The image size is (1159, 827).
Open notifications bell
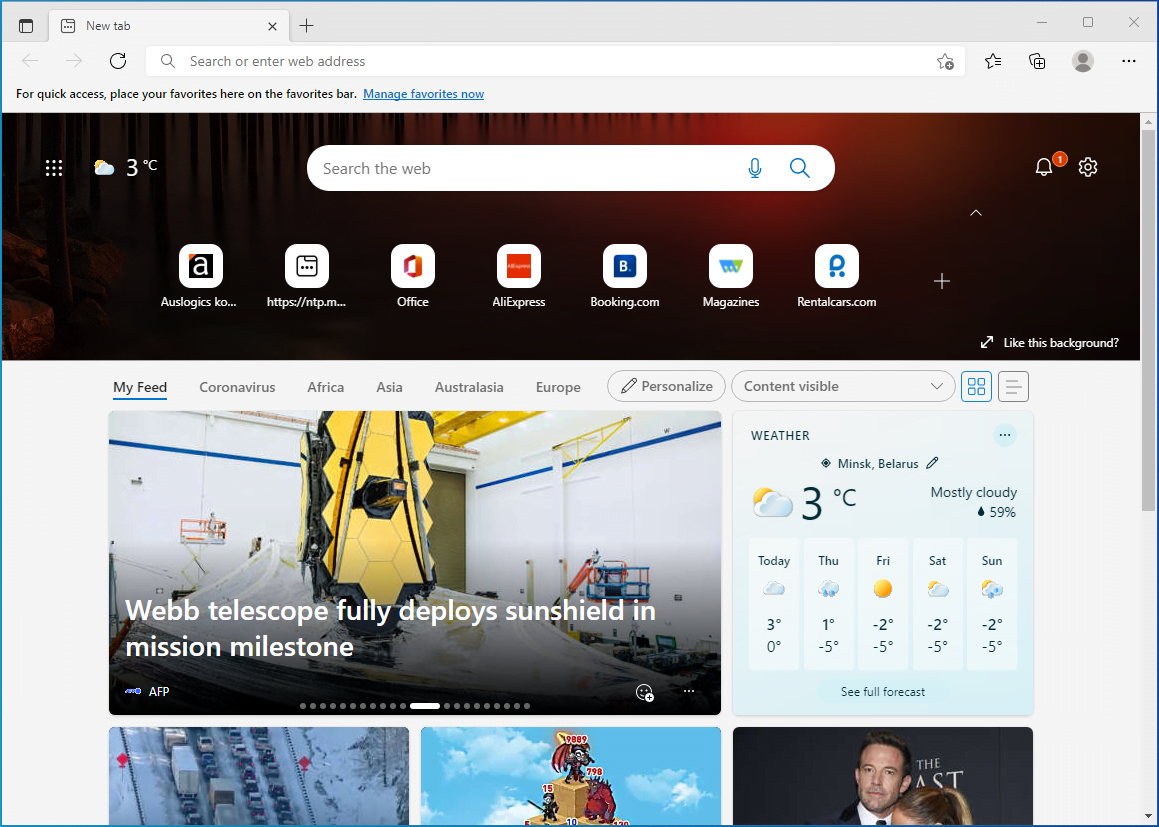tap(1044, 167)
